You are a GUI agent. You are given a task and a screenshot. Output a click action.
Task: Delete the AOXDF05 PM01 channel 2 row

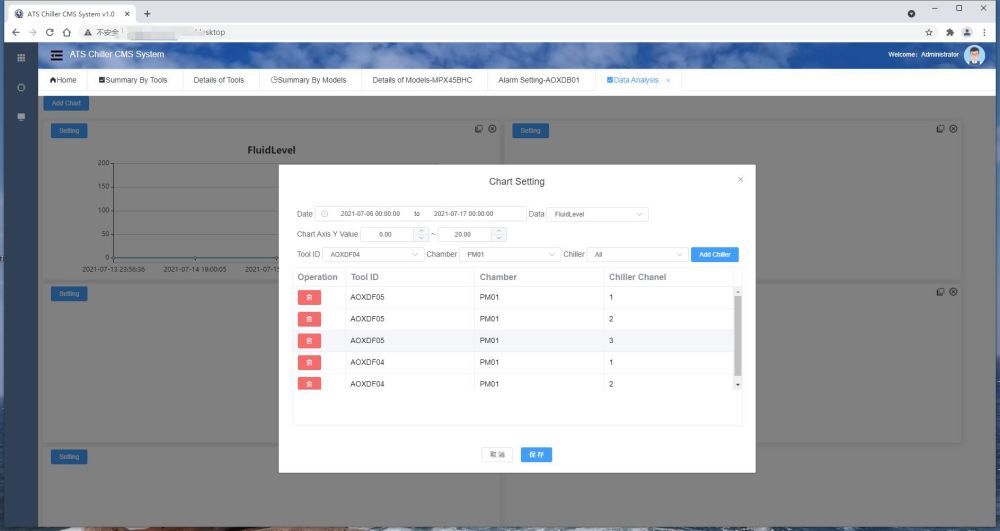[x=309, y=319]
